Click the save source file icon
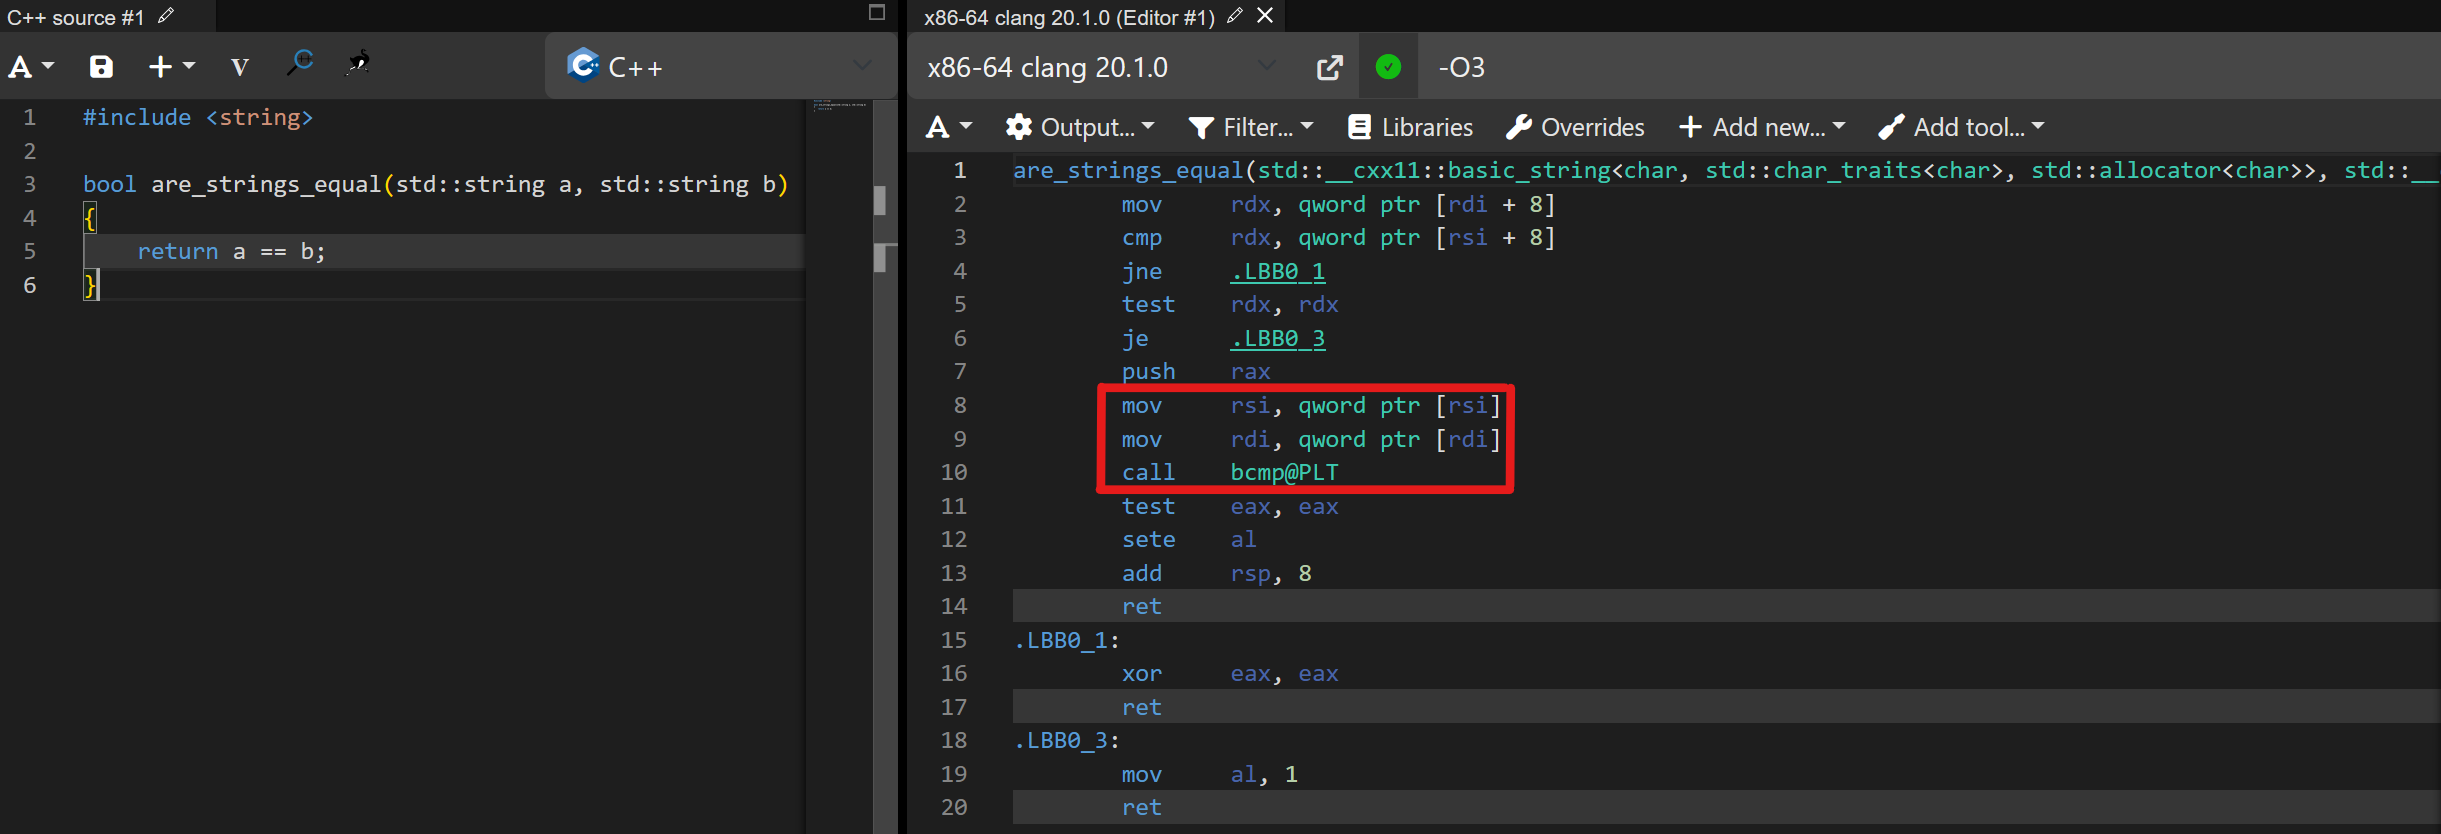Viewport: 2441px width, 834px height. coord(101,67)
